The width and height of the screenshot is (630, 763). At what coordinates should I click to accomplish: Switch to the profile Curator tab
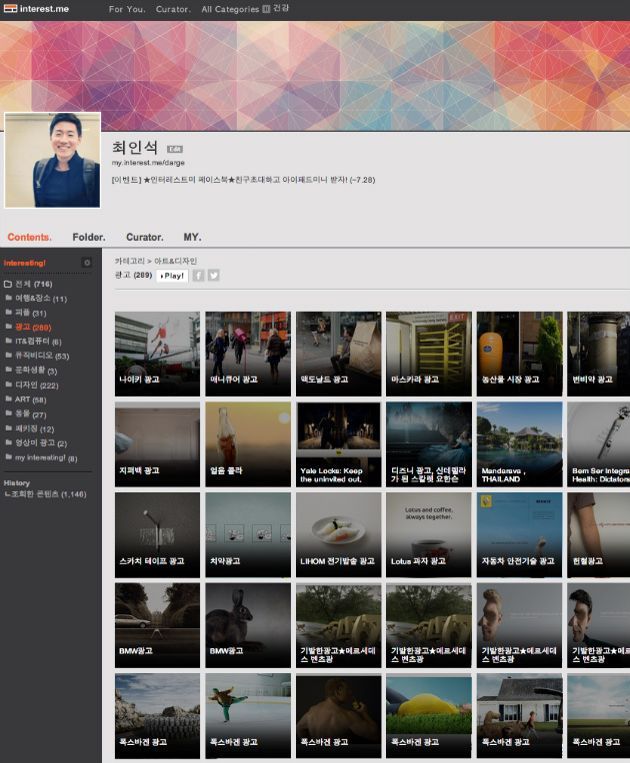145,237
